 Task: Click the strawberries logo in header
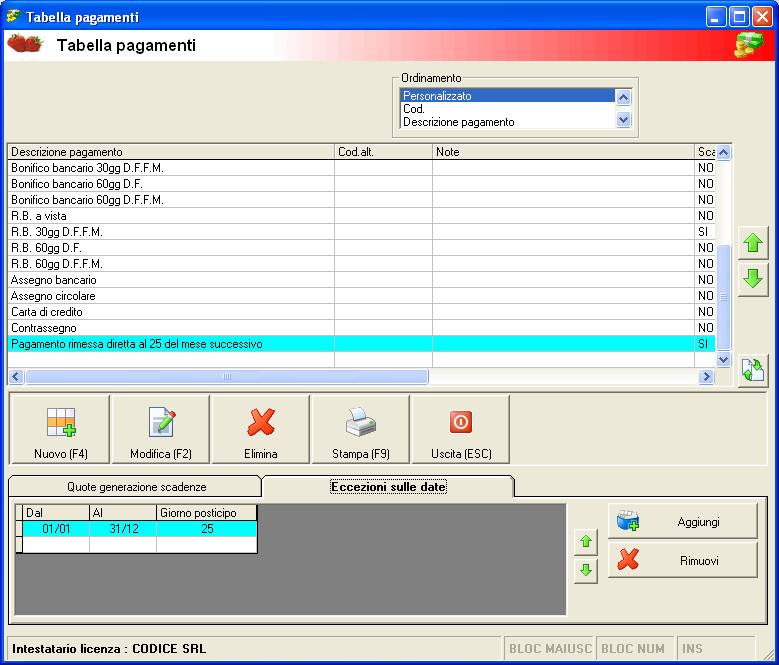pyautogui.click(x=25, y=44)
